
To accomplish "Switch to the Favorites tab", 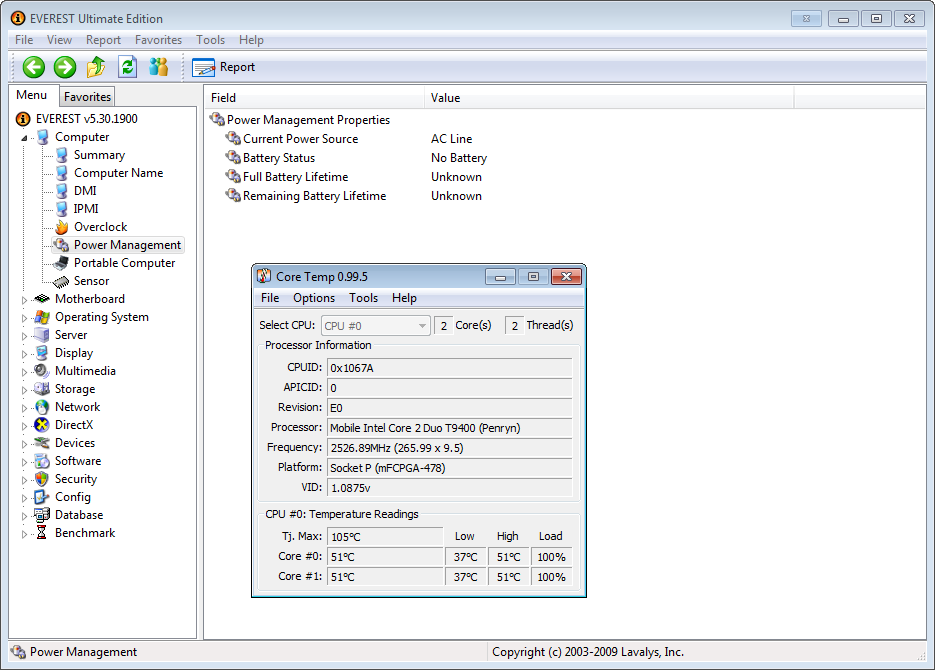I will pyautogui.click(x=87, y=97).
